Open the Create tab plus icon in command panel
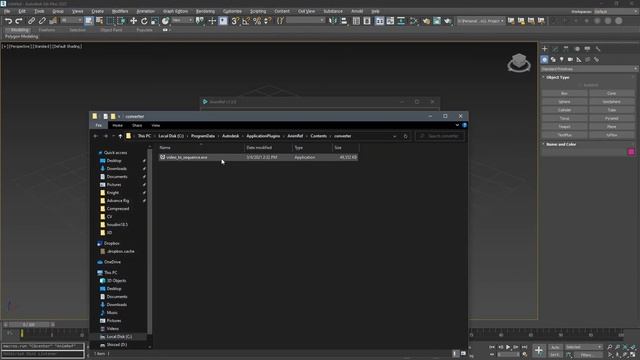 tap(544, 49)
